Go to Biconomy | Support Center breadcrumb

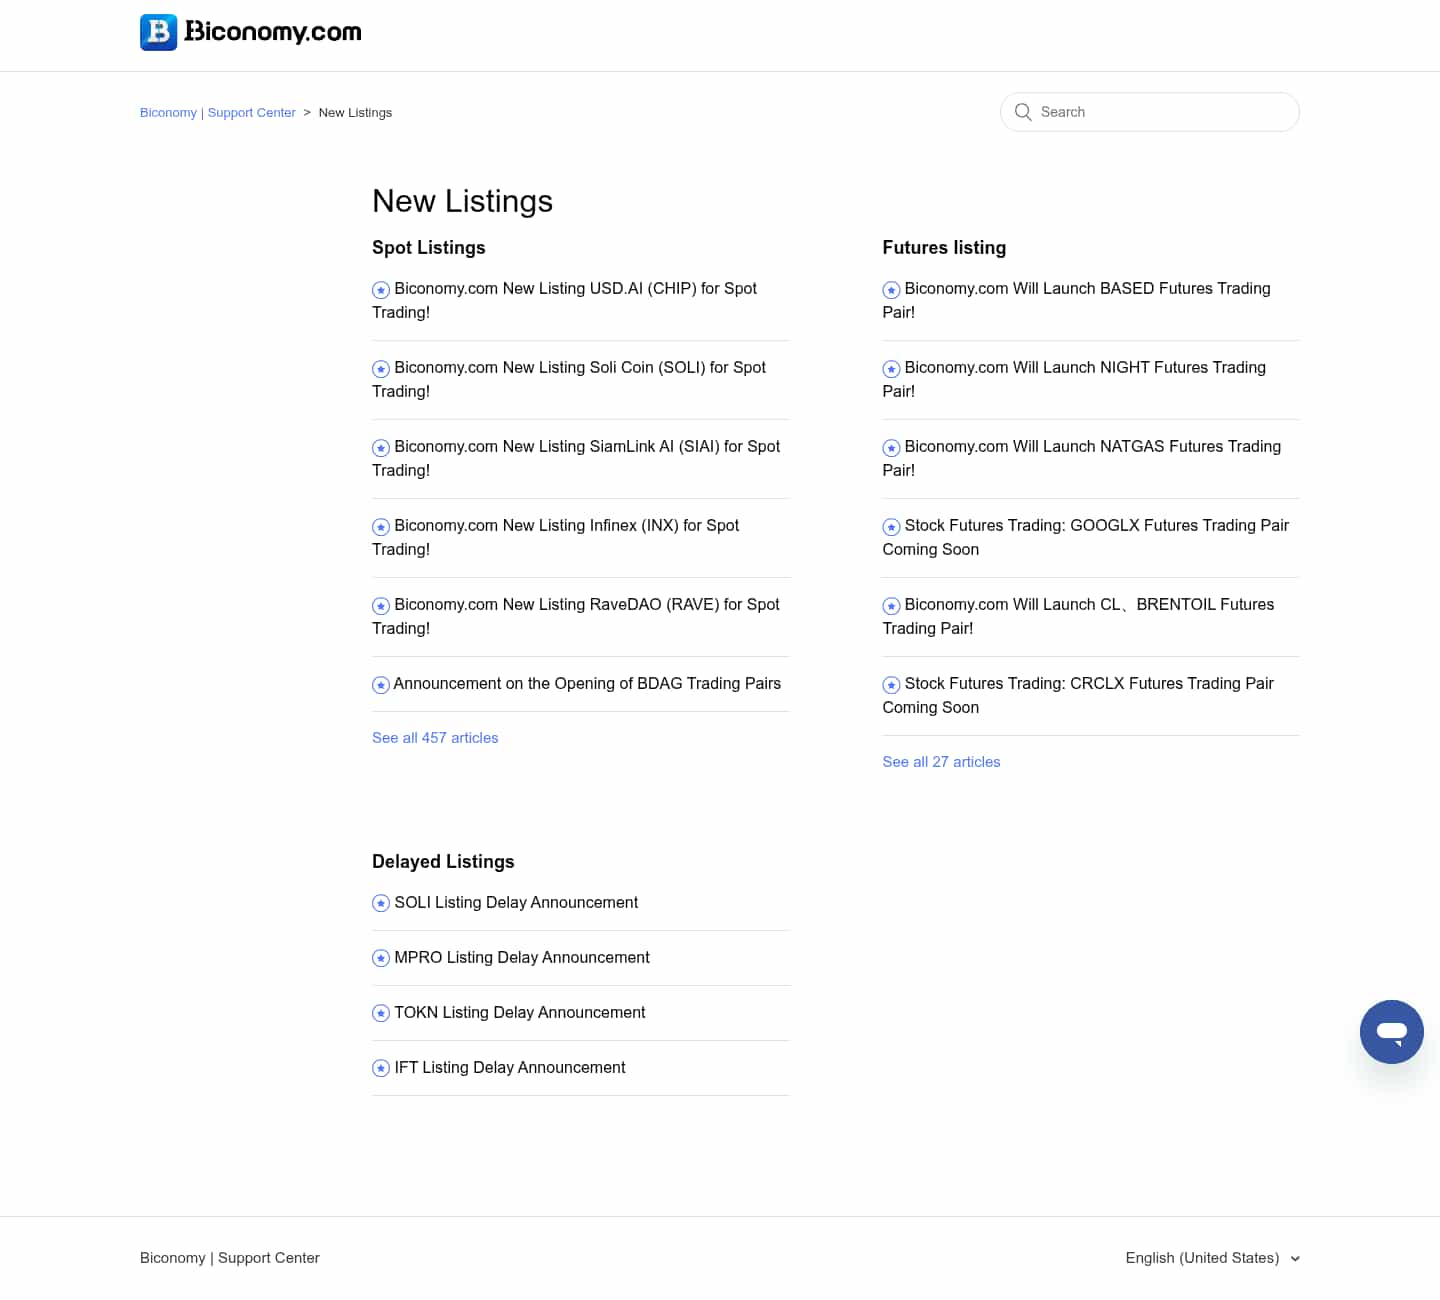[x=217, y=113]
